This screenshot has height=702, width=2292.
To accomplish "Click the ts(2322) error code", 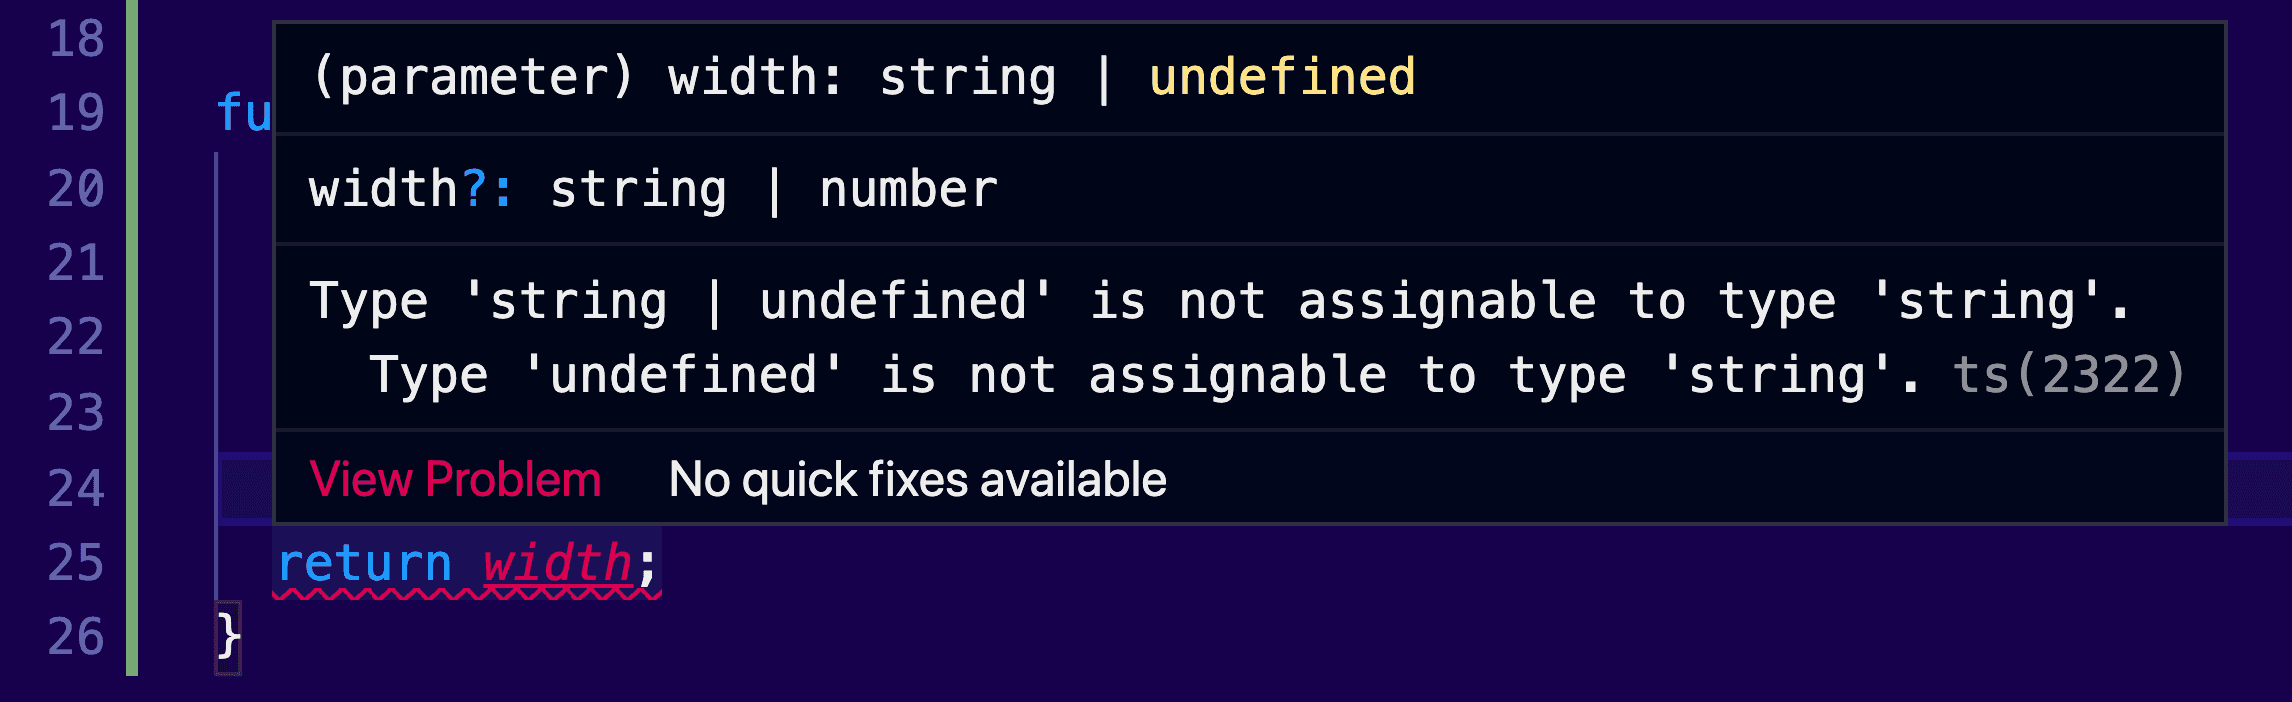I will click(2068, 376).
